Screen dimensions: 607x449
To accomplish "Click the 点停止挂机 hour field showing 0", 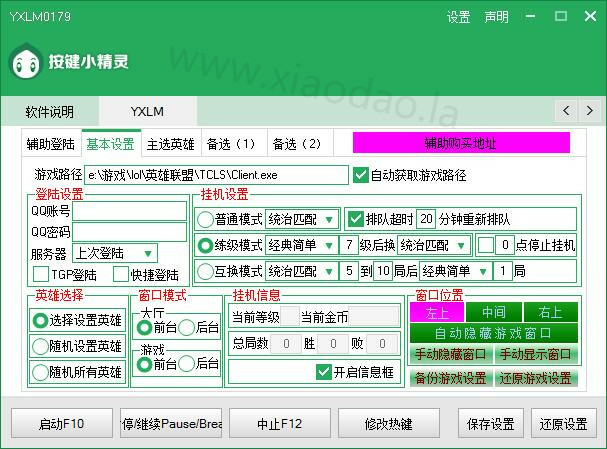I will tap(505, 245).
